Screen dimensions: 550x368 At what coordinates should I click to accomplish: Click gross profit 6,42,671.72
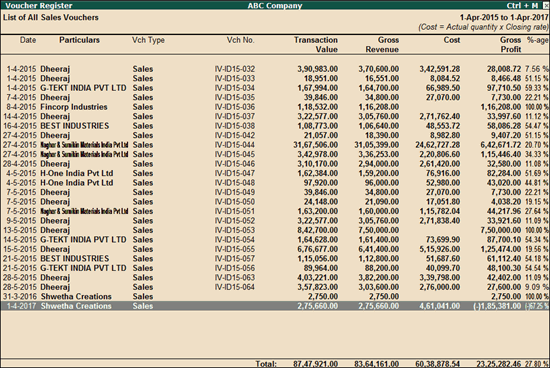click(501, 145)
